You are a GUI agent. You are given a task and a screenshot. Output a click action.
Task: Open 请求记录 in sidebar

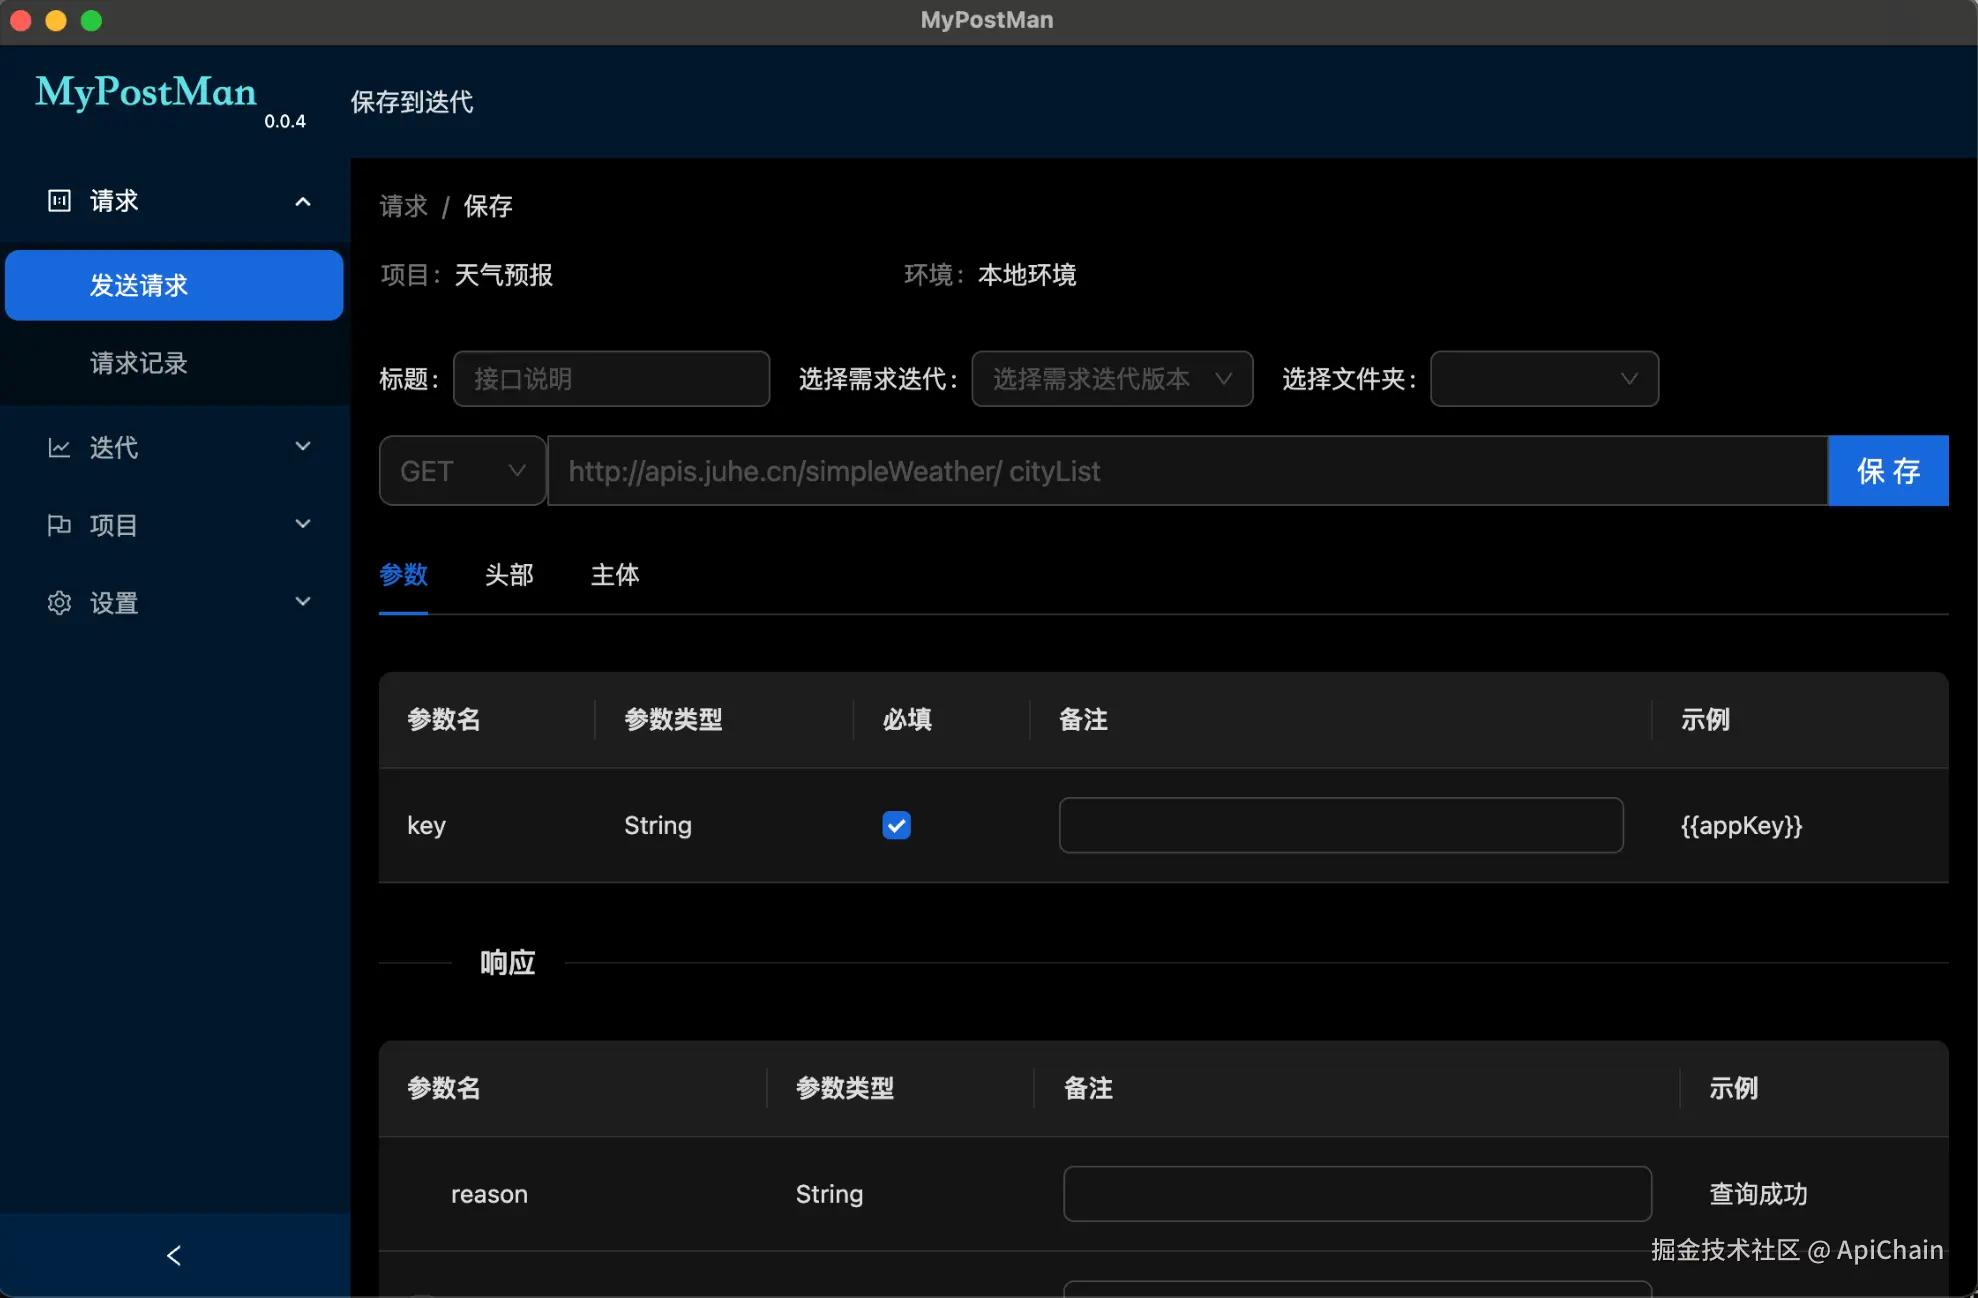tap(139, 363)
